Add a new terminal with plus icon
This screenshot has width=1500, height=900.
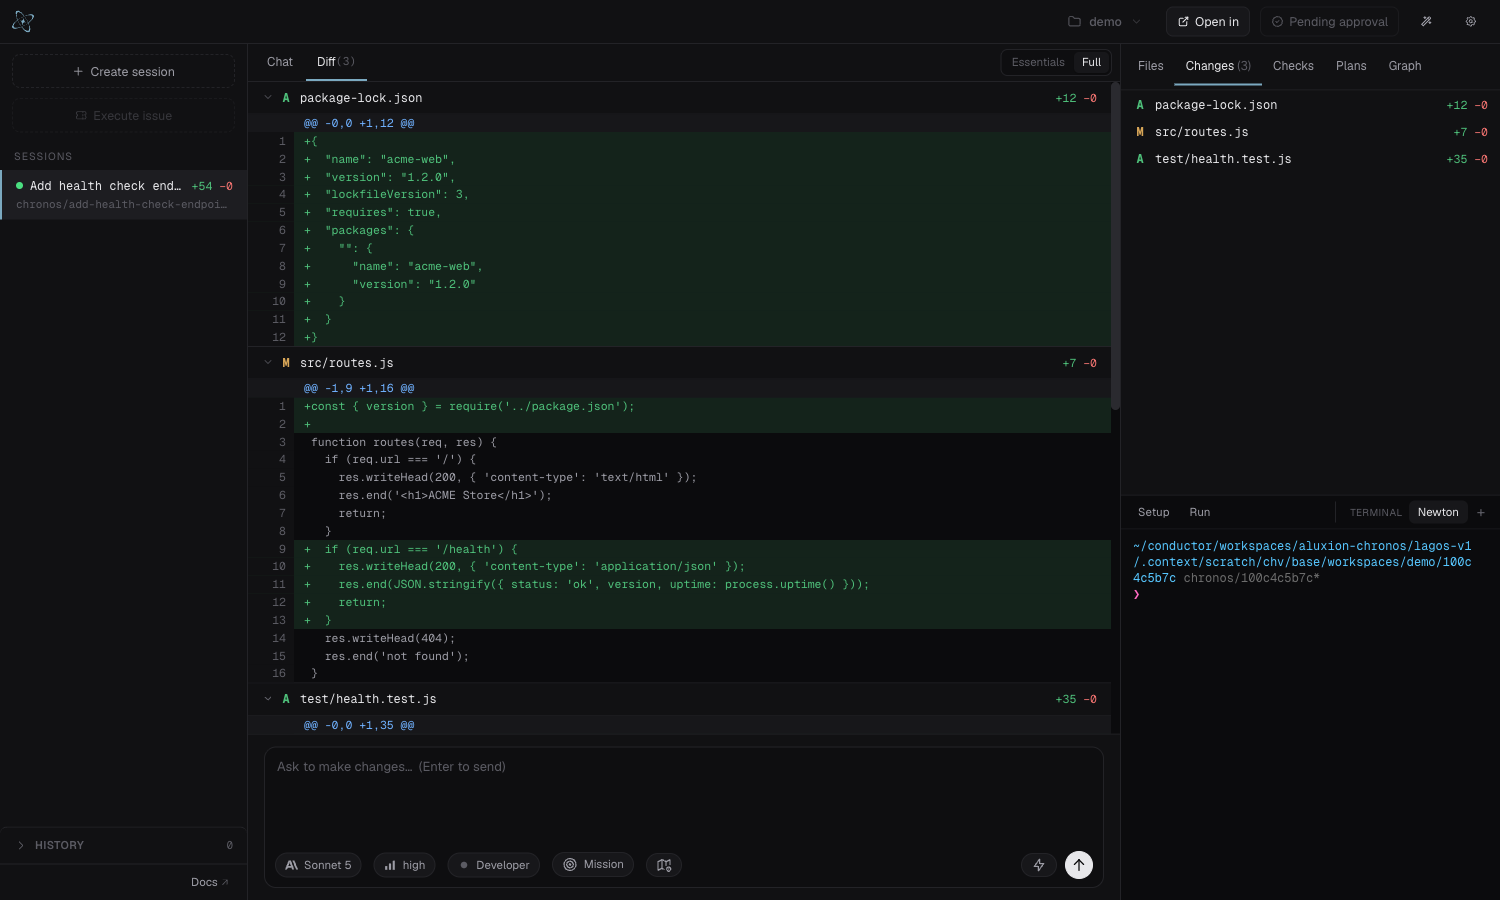click(1481, 512)
